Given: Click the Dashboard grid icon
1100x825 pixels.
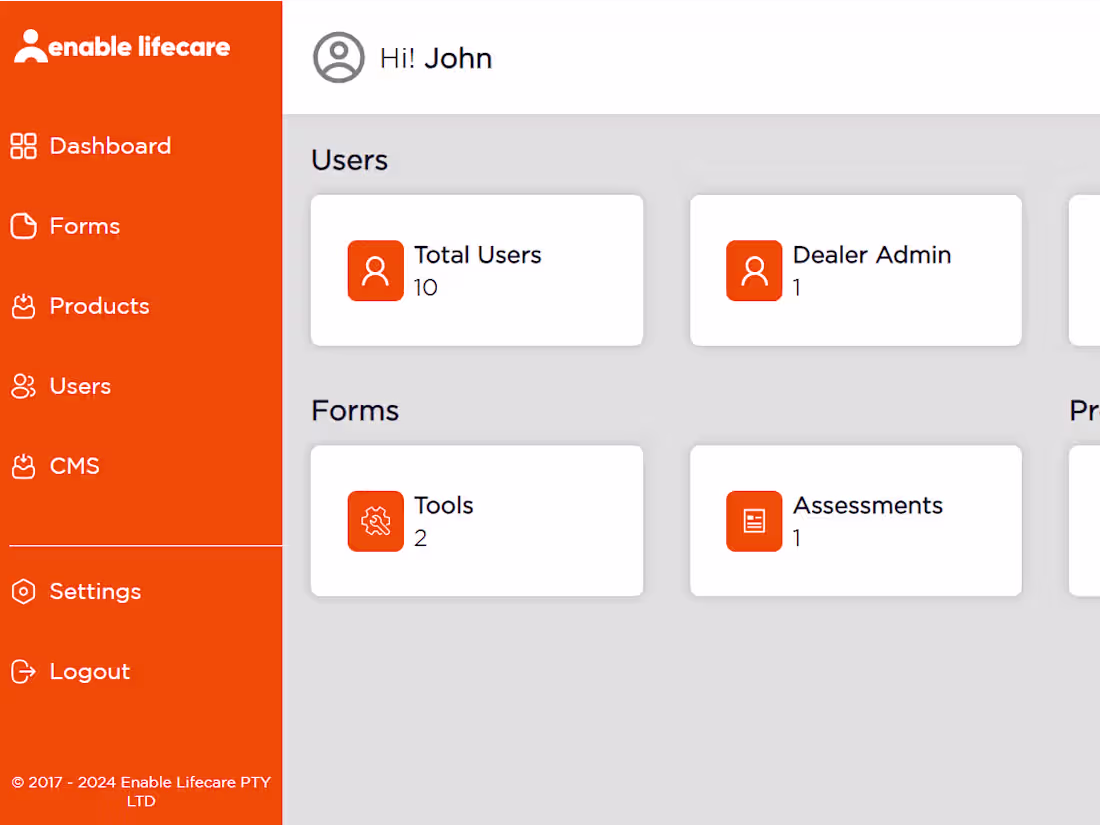Looking at the screenshot, I should point(23,146).
